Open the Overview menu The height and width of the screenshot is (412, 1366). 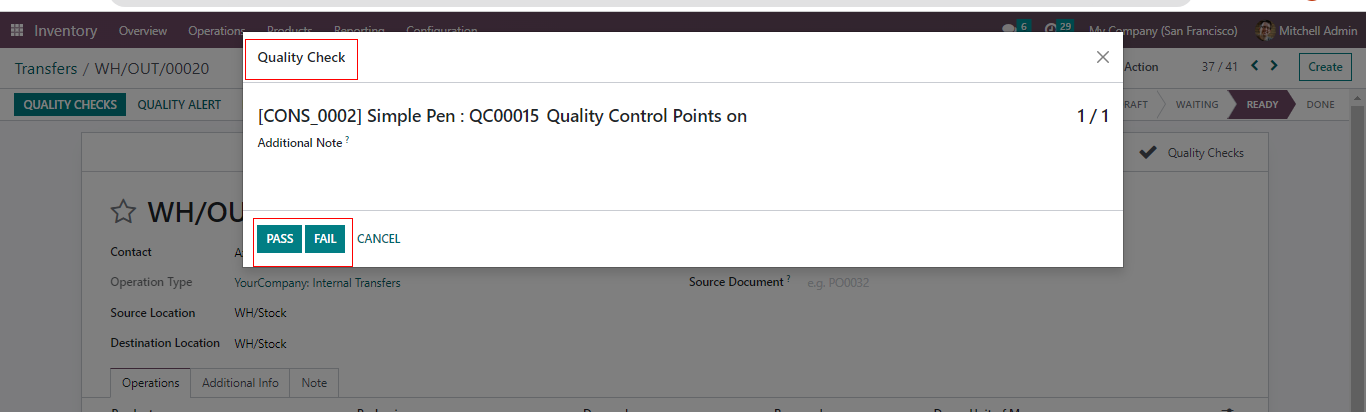click(143, 31)
